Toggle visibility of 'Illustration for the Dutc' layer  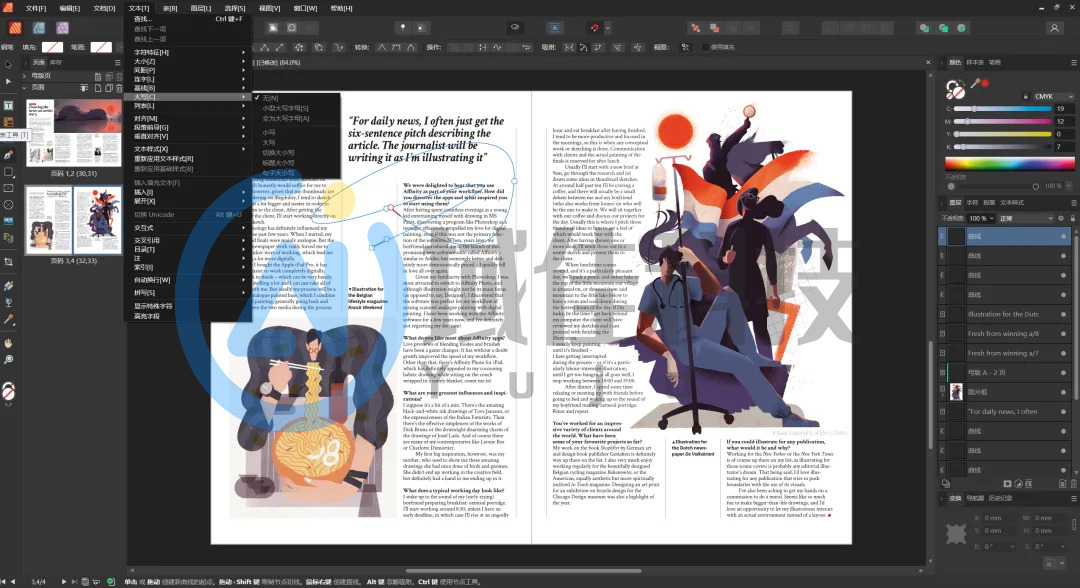click(x=1063, y=314)
